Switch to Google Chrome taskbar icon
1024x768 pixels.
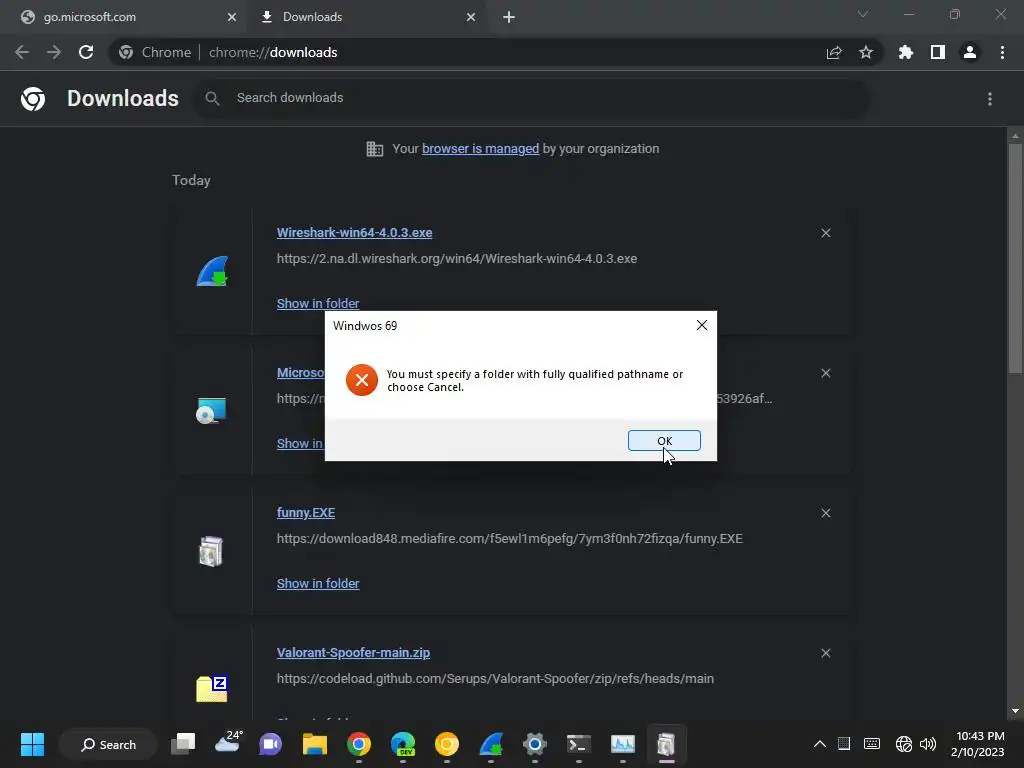coord(359,744)
